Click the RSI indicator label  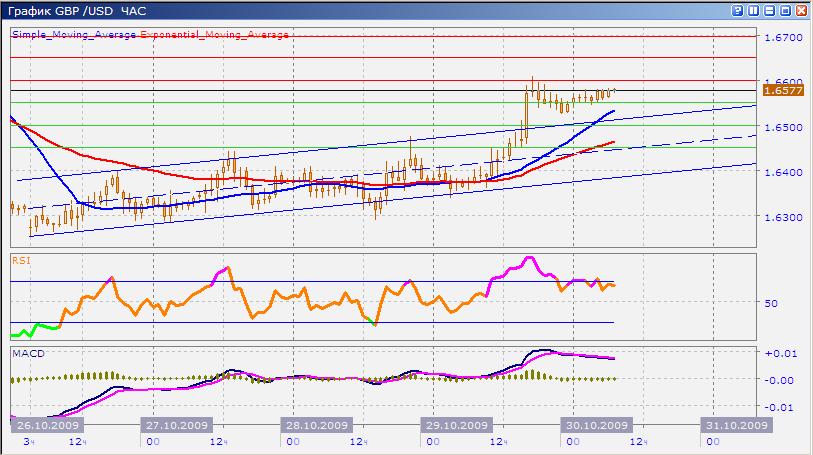[21, 261]
